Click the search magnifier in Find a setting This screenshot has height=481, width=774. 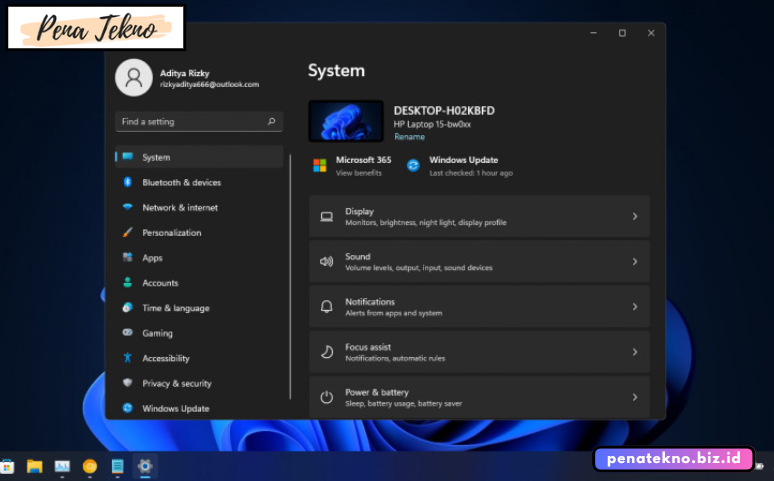click(x=271, y=121)
